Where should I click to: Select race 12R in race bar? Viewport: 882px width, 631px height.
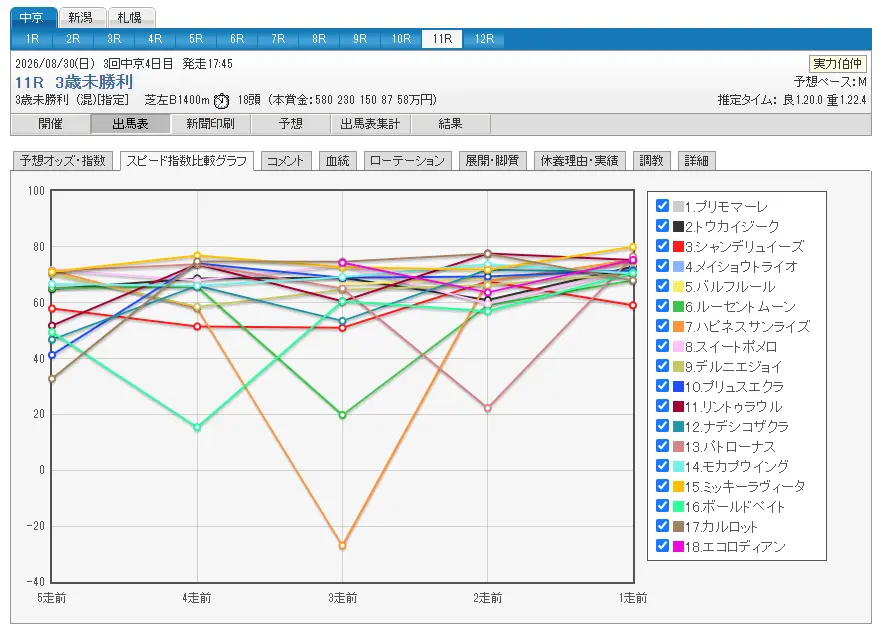(484, 39)
